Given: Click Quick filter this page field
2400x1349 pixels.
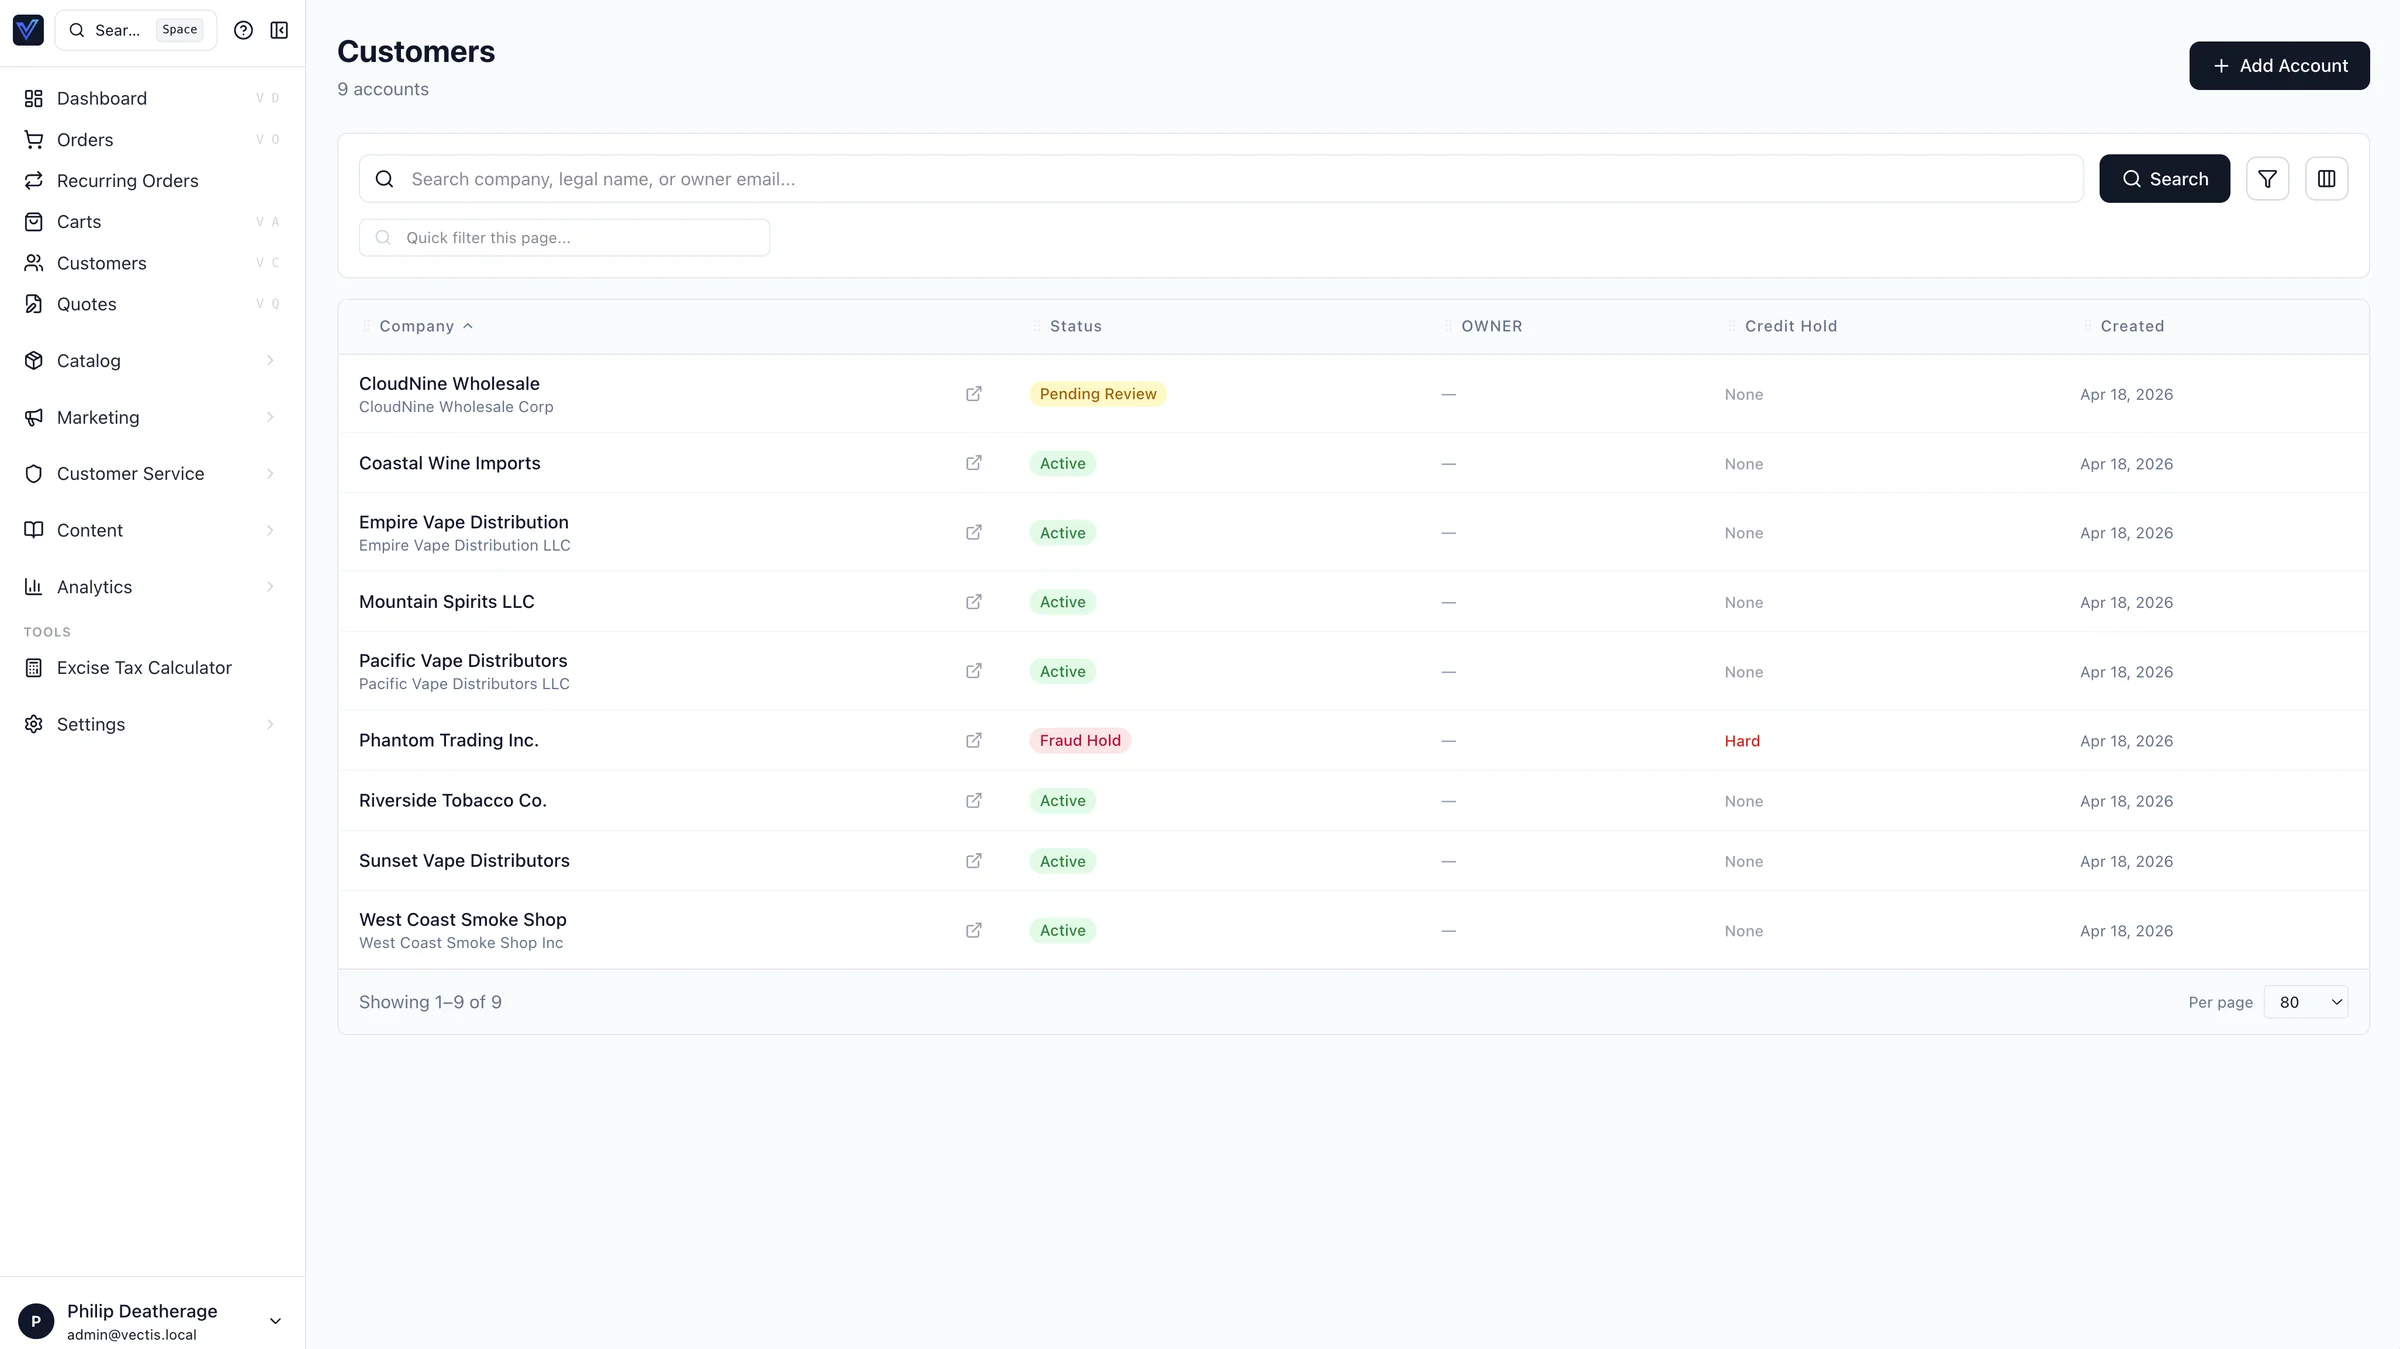Looking at the screenshot, I should [x=565, y=238].
